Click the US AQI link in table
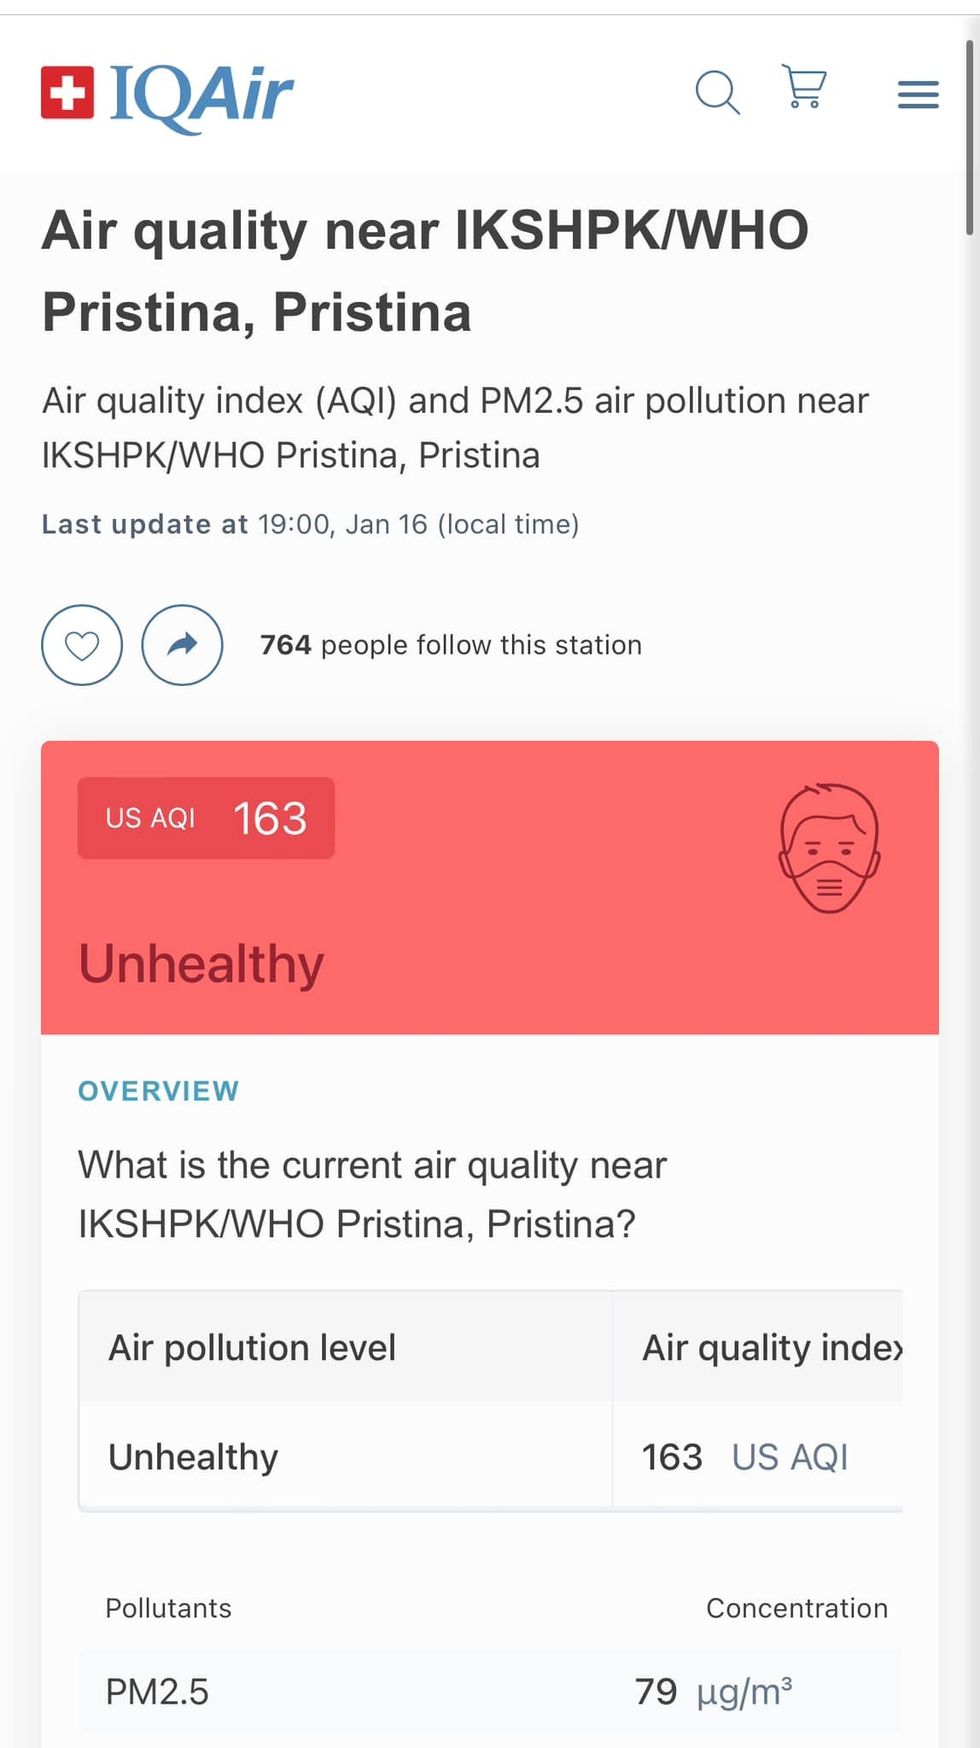The image size is (980, 1748). 789,1457
